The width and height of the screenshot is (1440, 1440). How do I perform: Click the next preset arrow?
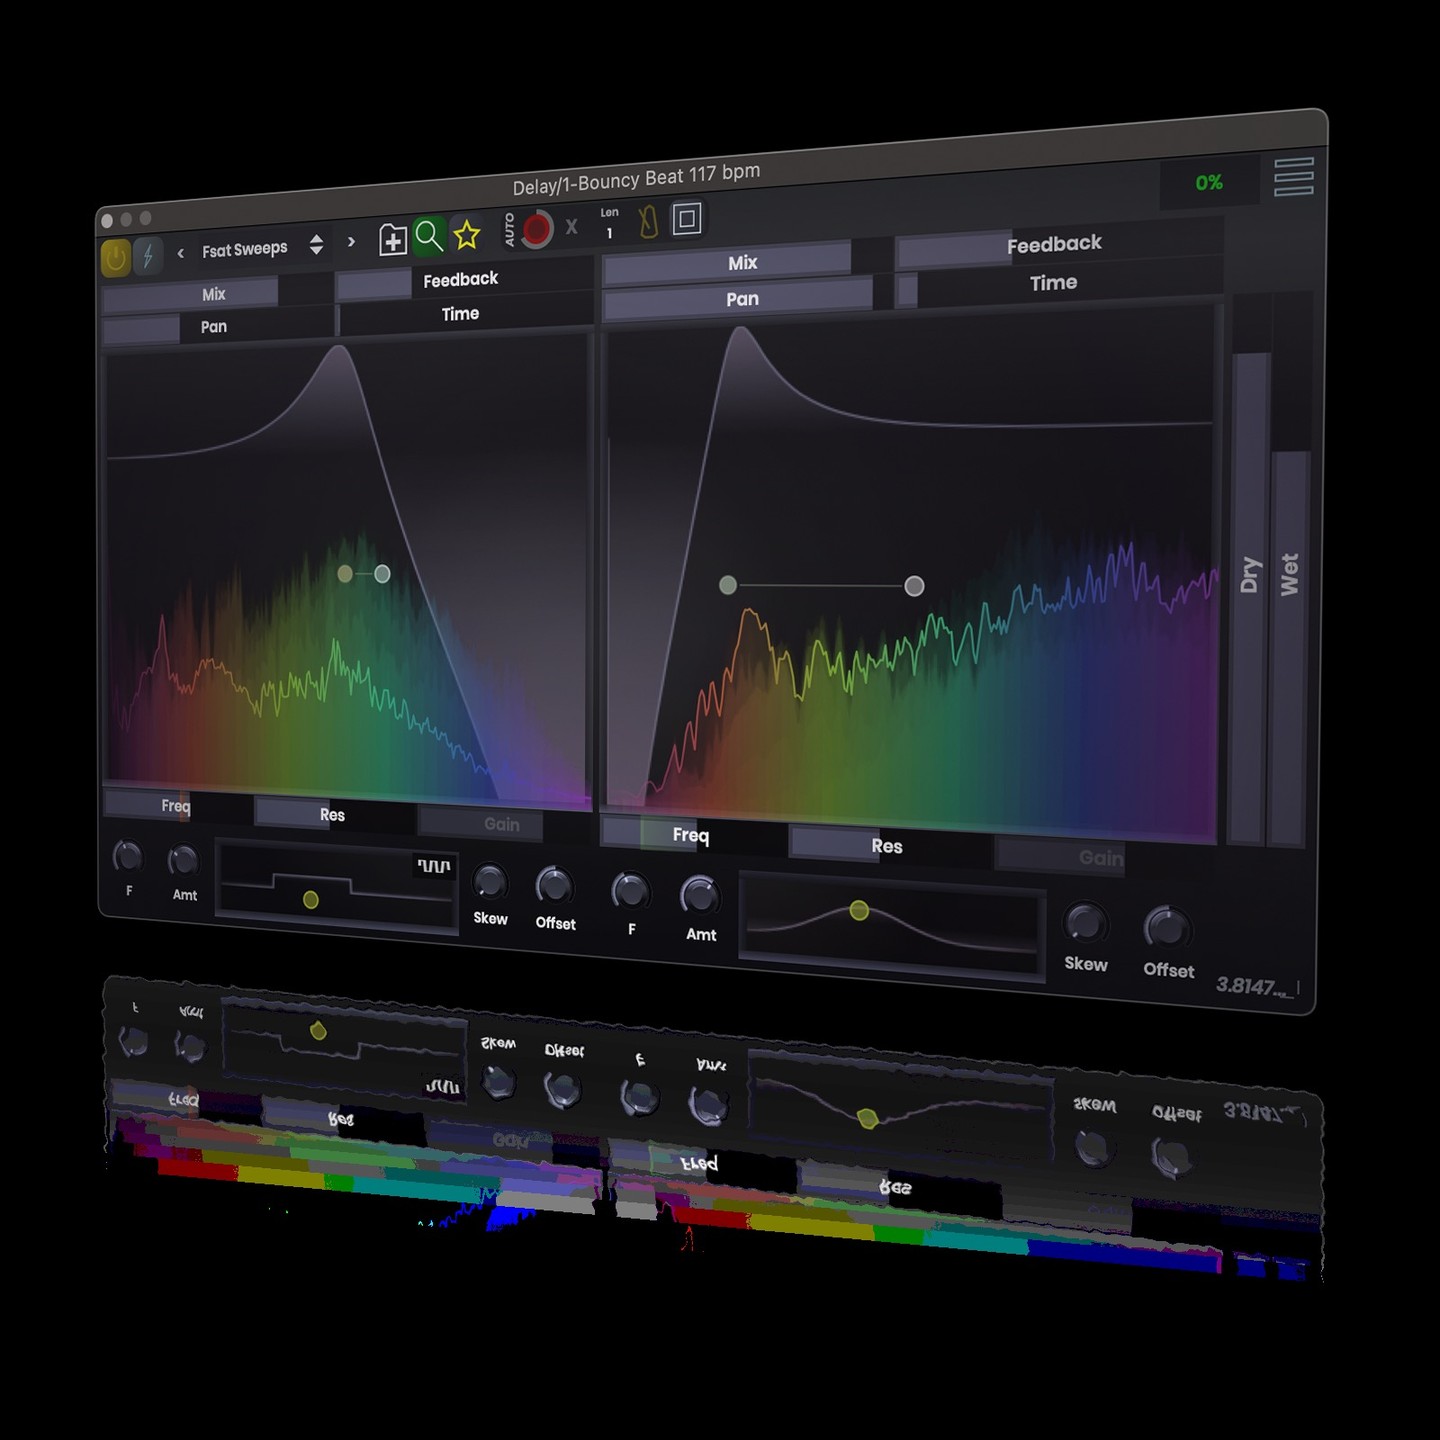pos(351,241)
